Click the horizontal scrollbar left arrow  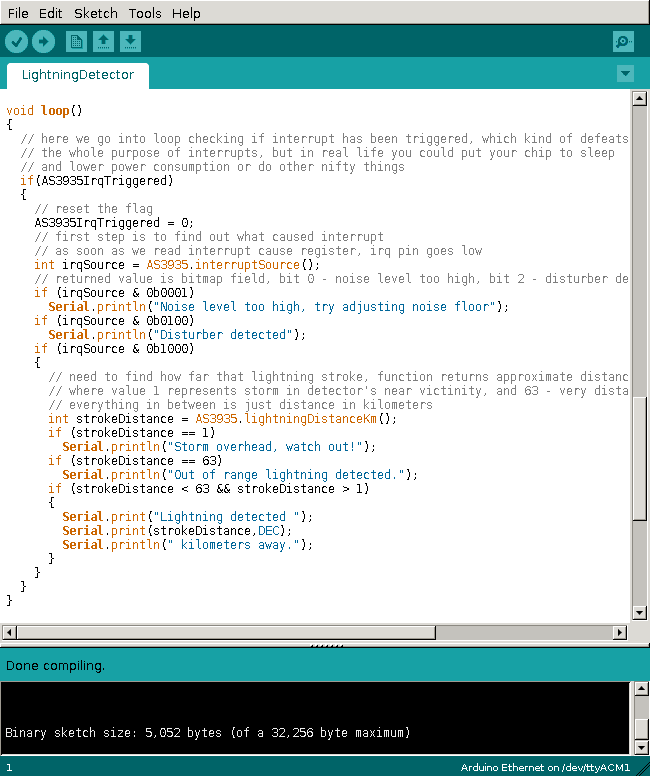9,632
